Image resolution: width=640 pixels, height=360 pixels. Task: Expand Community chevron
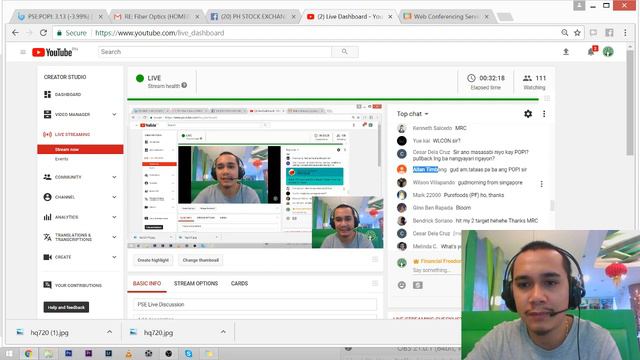[x=114, y=177]
